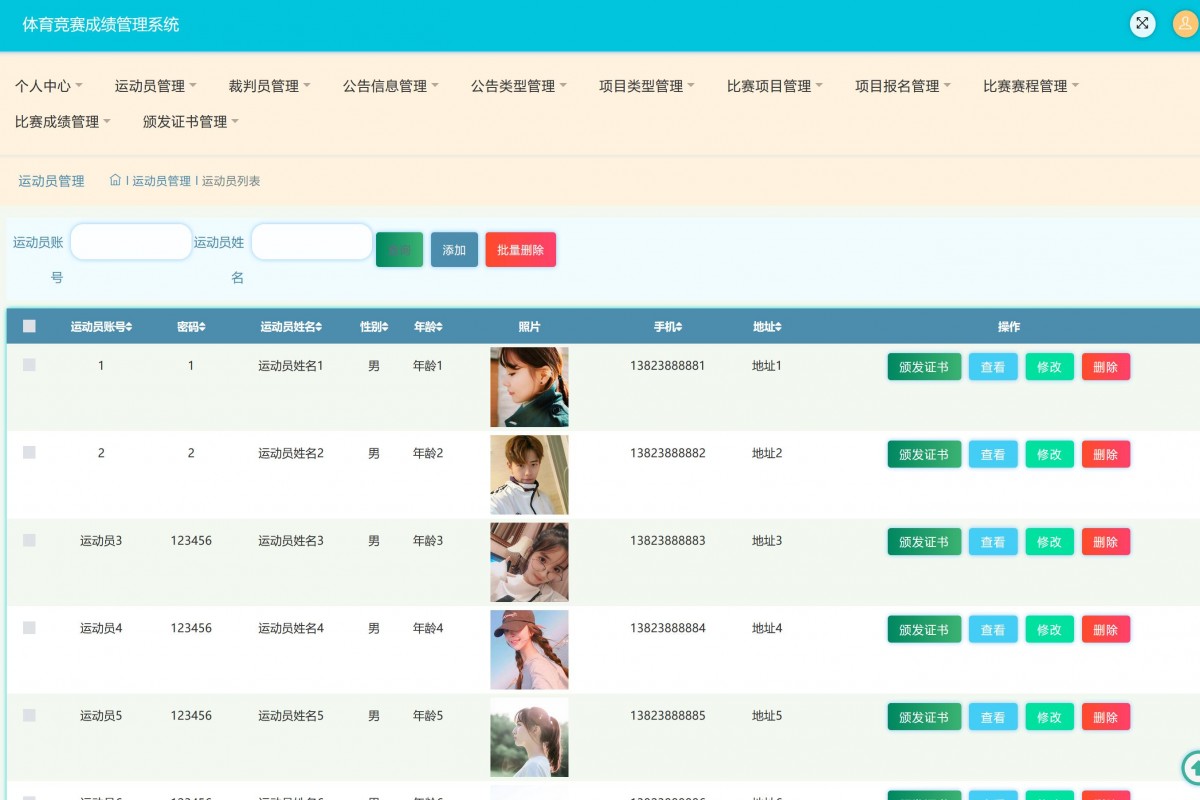Viewport: 1200px width, 800px height.
Task: Expand the 个人中心 dropdown menu
Action: 49,86
